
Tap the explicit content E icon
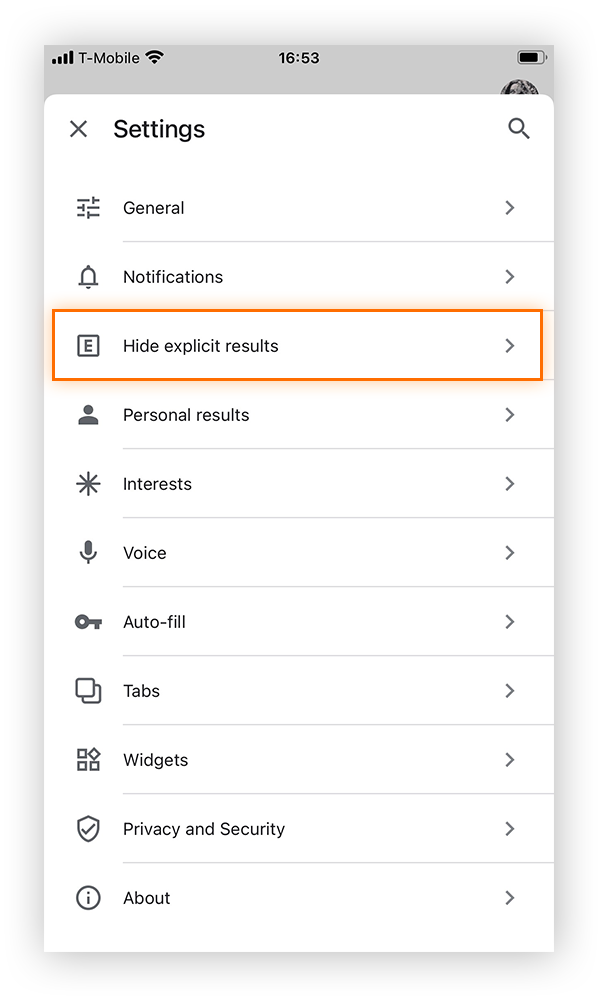pos(88,345)
